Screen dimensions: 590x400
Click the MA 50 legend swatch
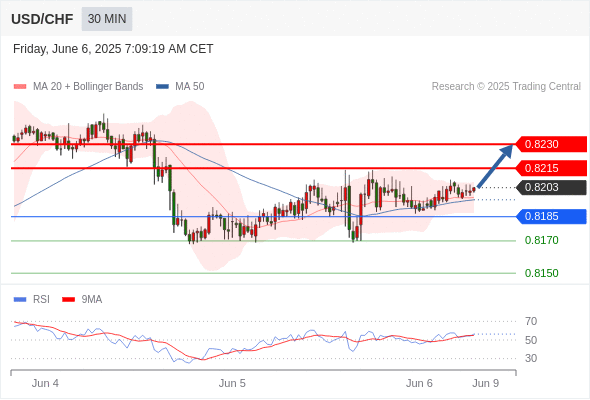point(162,87)
